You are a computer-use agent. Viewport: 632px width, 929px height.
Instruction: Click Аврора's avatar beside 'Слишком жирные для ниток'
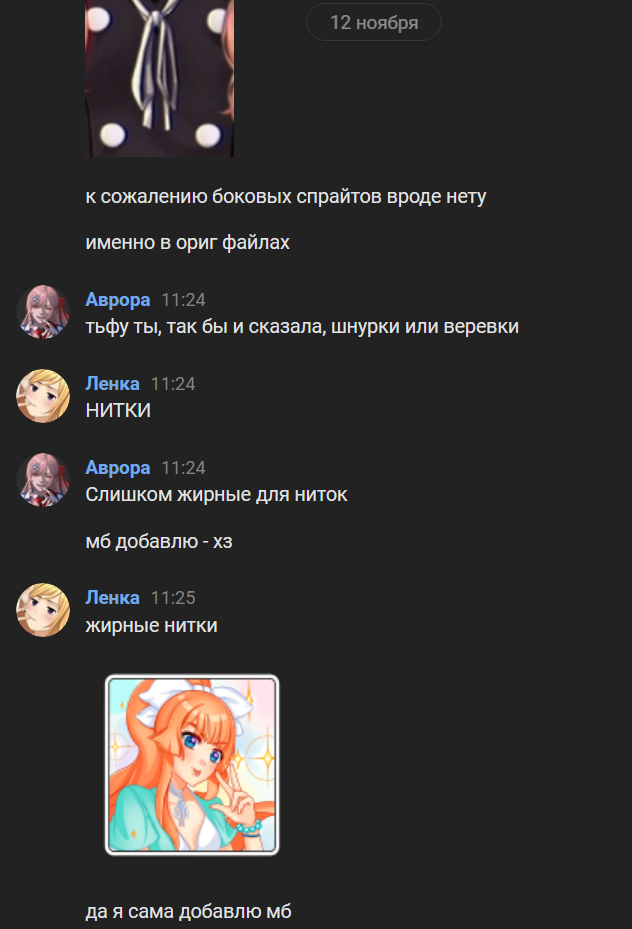43,480
